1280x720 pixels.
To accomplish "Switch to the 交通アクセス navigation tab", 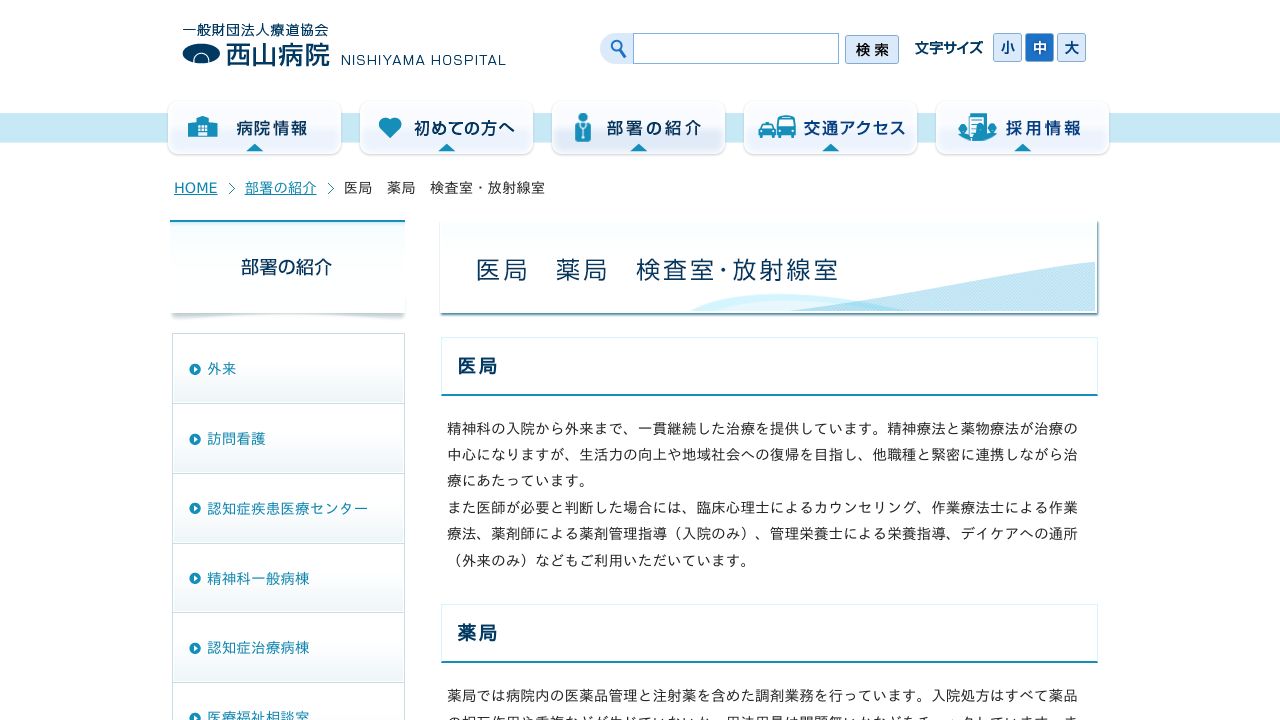I will 830,127.
